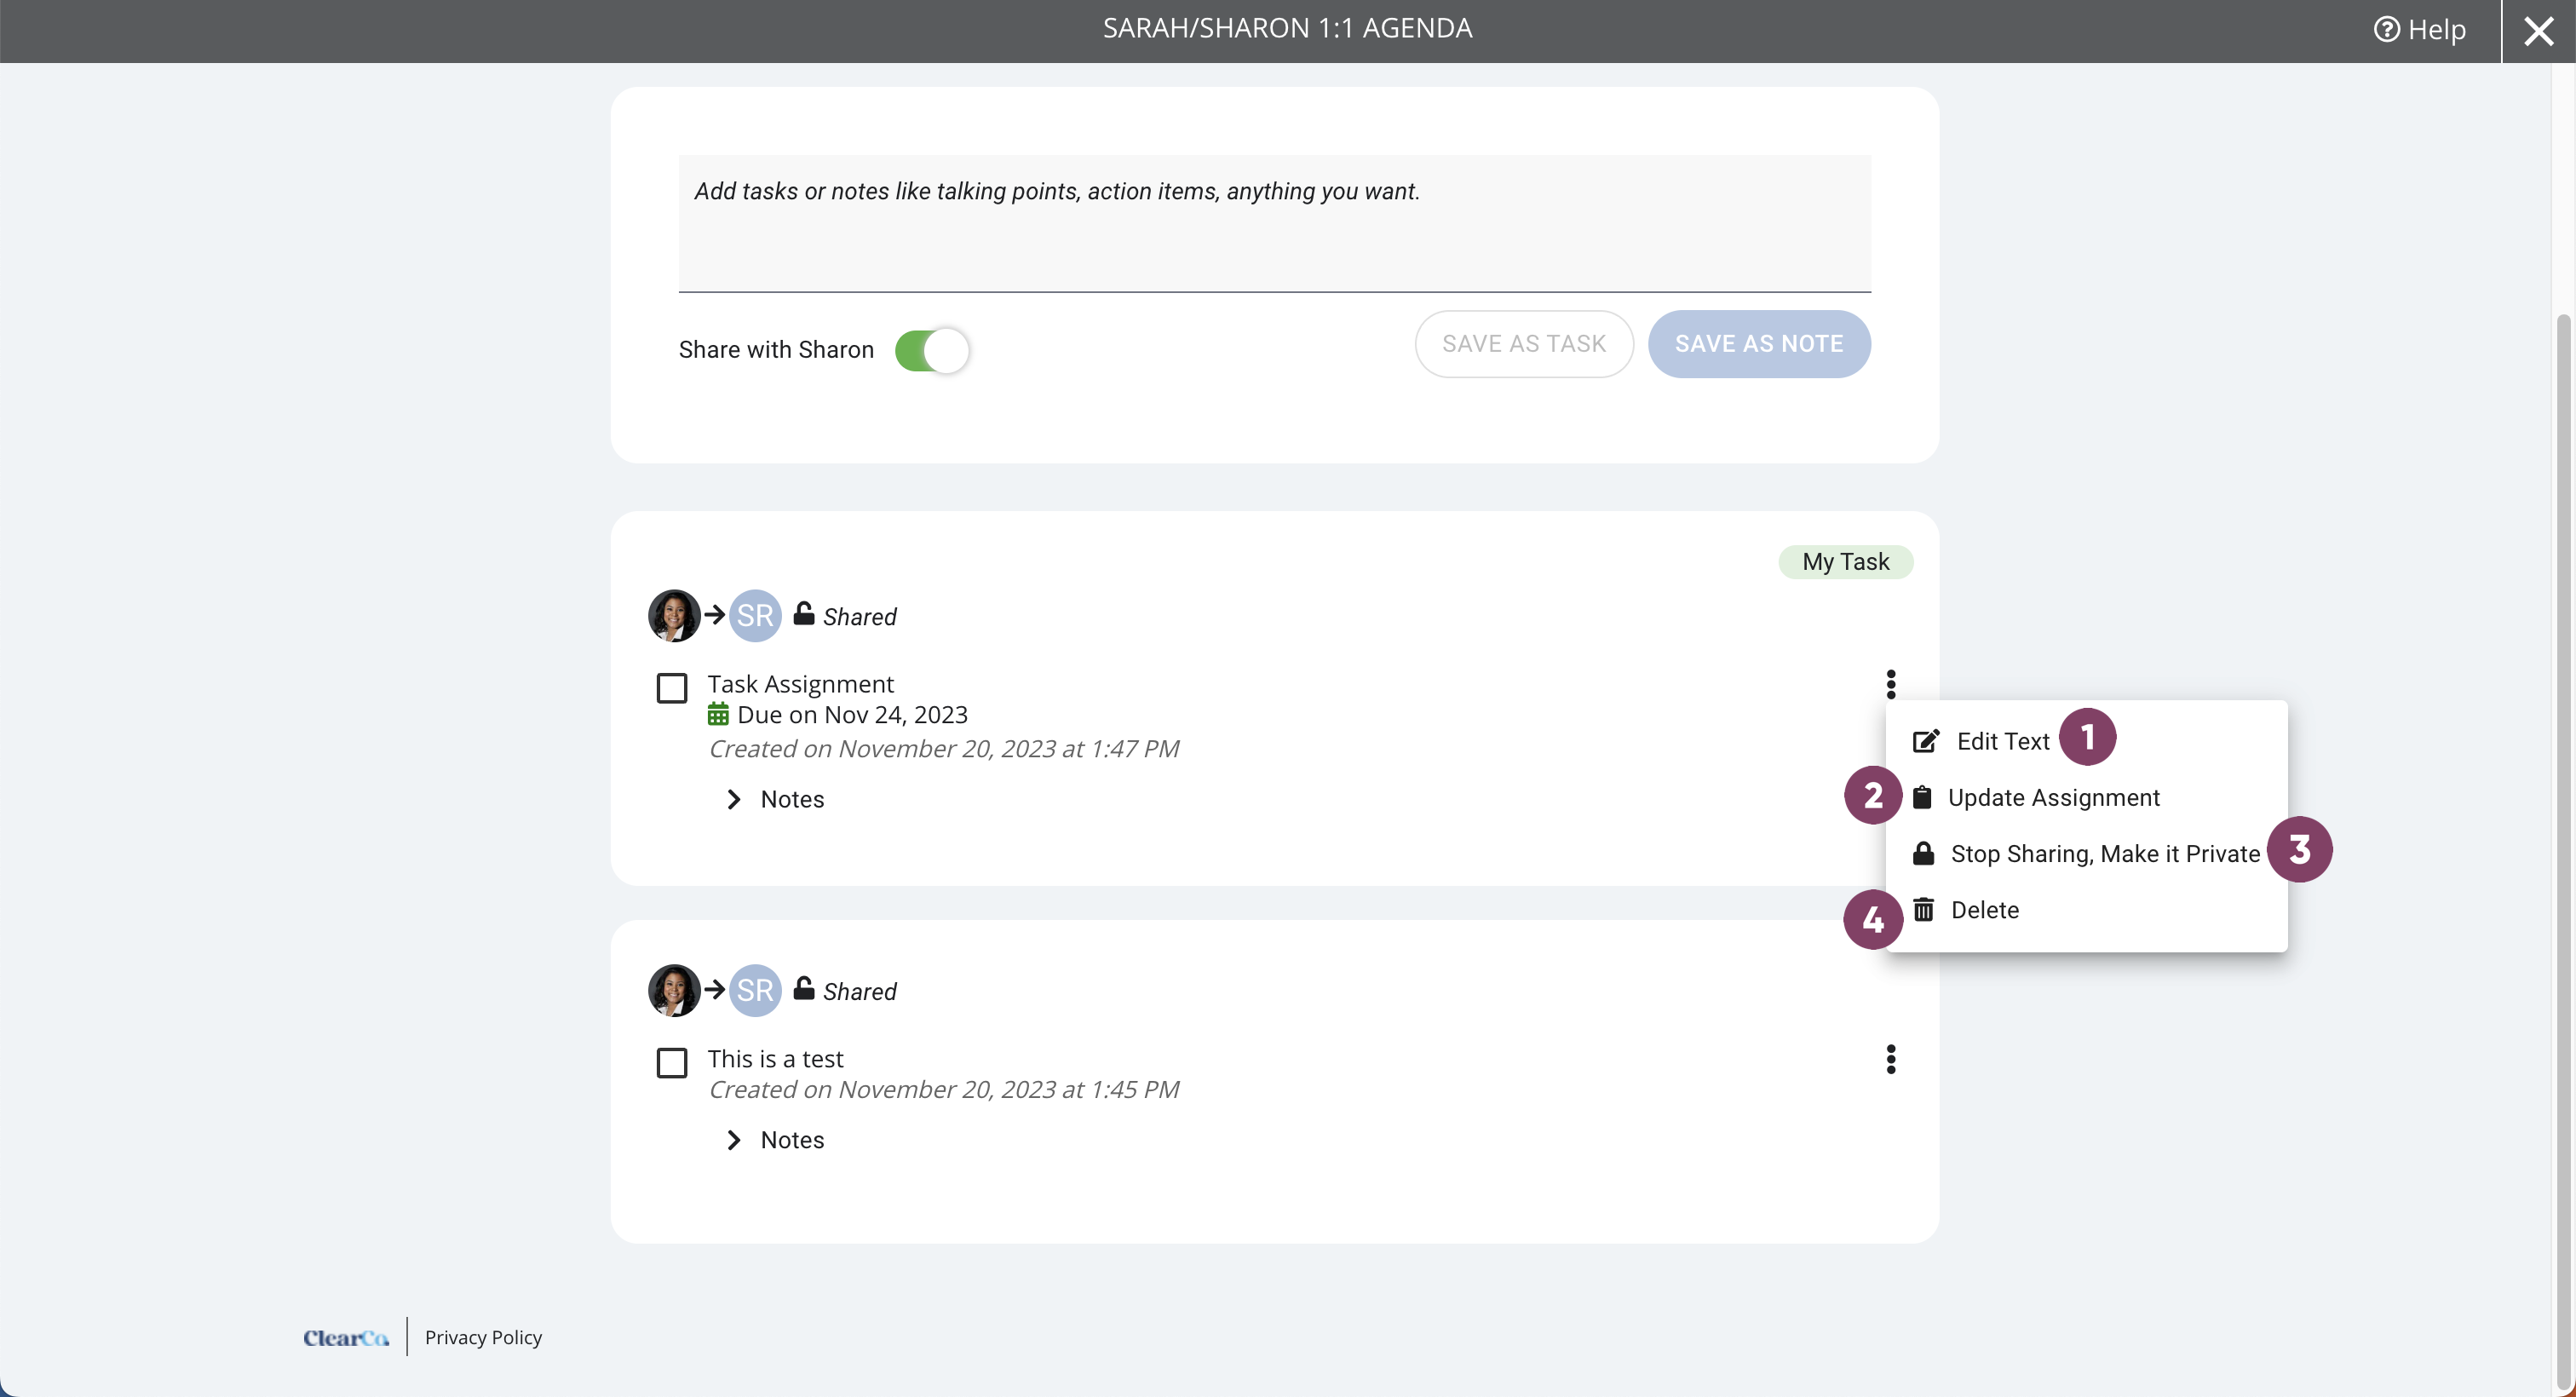Click the Edit Text pencil icon
Viewport: 2576px width, 1397px height.
pos(1926,741)
